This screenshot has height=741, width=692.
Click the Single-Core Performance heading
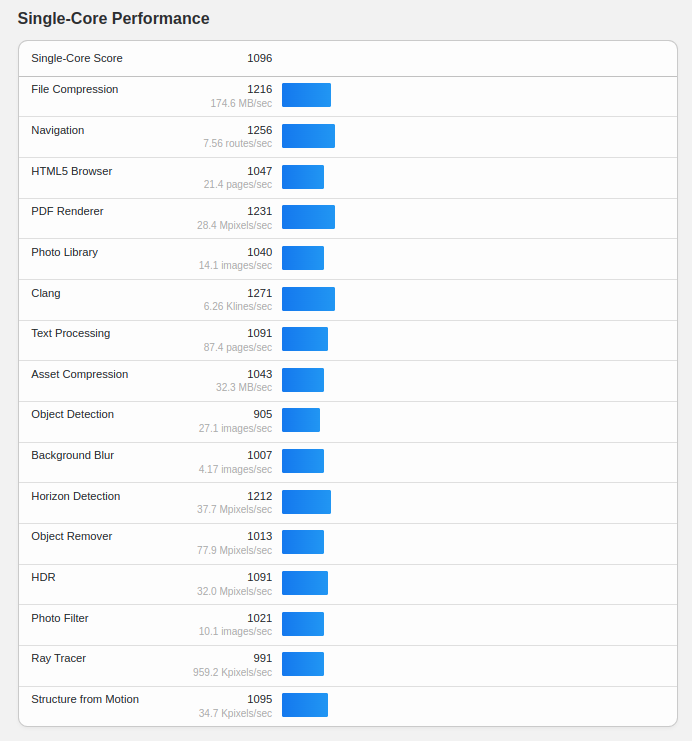(x=113, y=19)
